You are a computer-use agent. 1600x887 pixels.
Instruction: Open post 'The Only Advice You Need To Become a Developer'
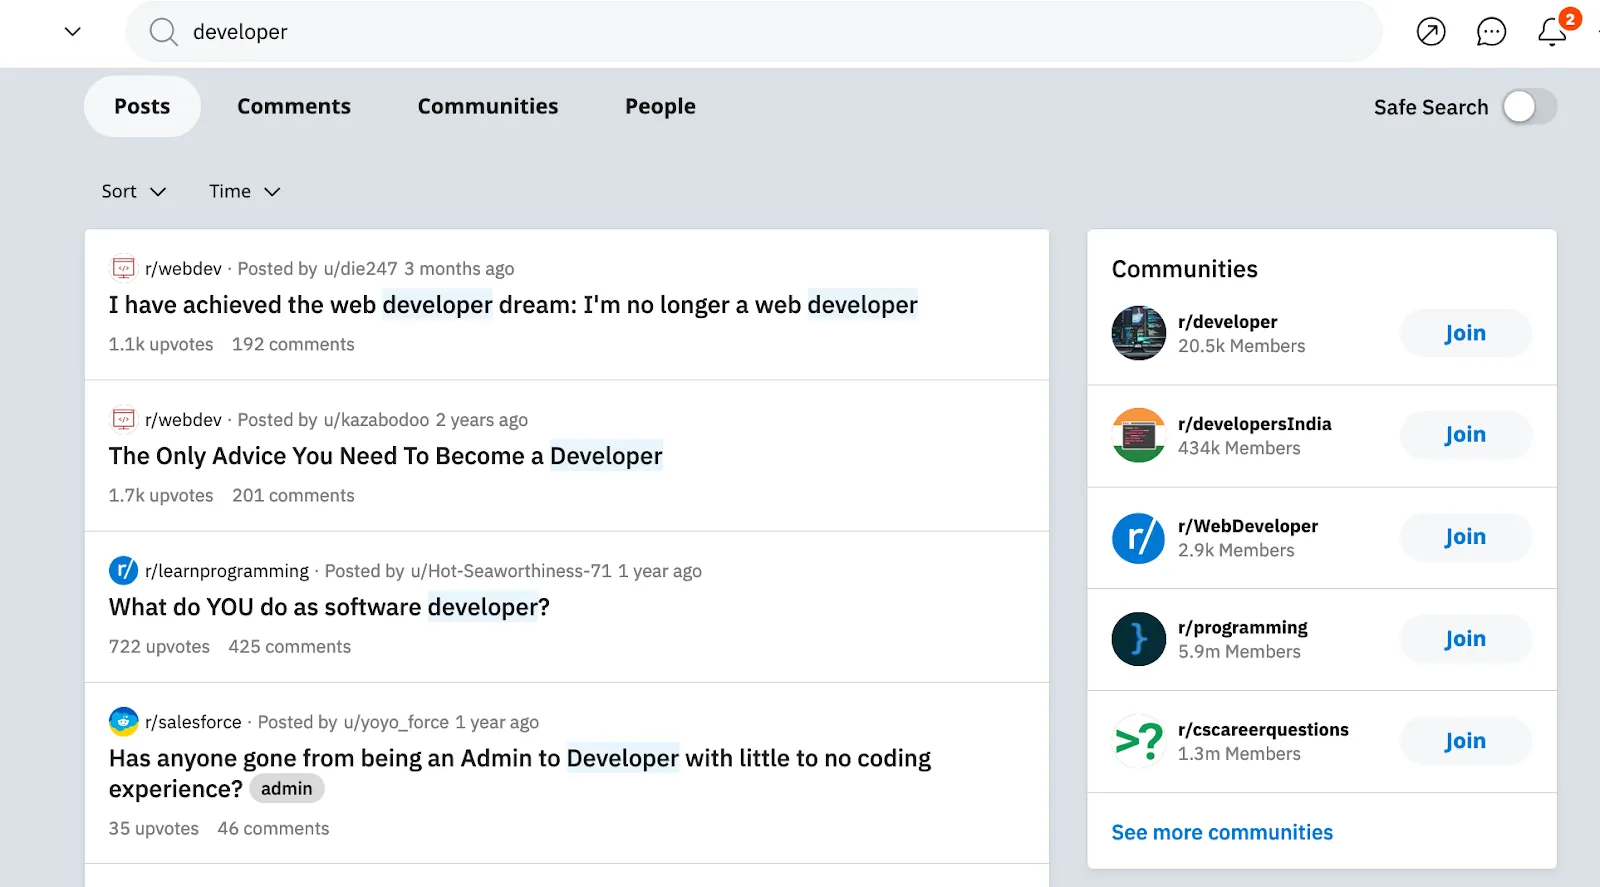point(385,456)
